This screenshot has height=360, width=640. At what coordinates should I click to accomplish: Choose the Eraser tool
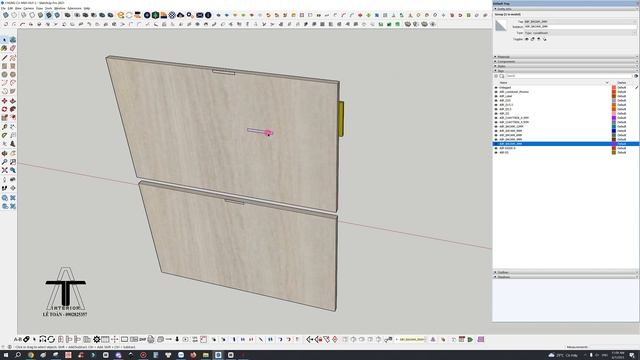tap(13, 48)
